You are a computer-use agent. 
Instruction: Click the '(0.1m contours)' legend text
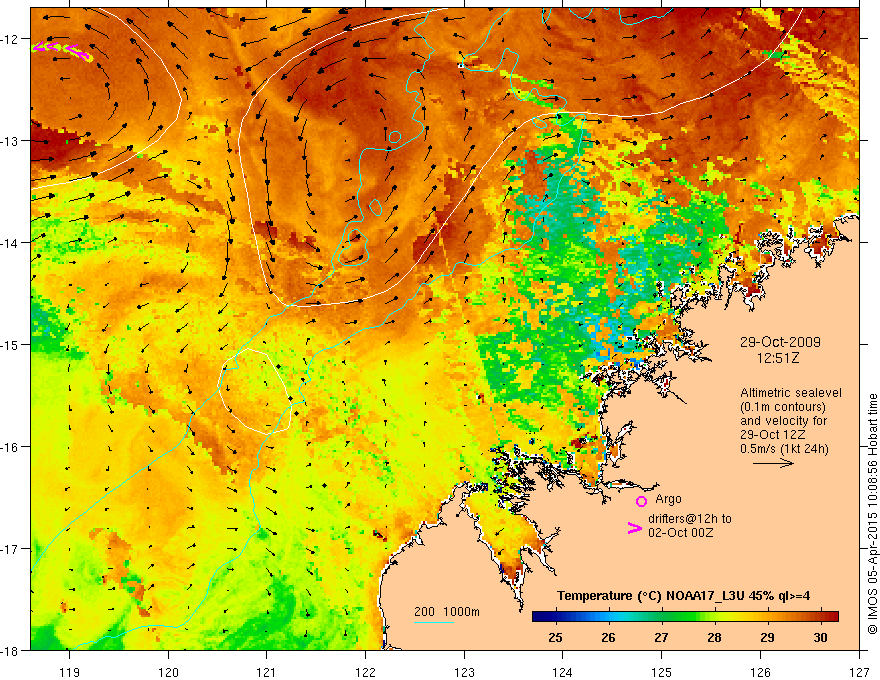(783, 407)
